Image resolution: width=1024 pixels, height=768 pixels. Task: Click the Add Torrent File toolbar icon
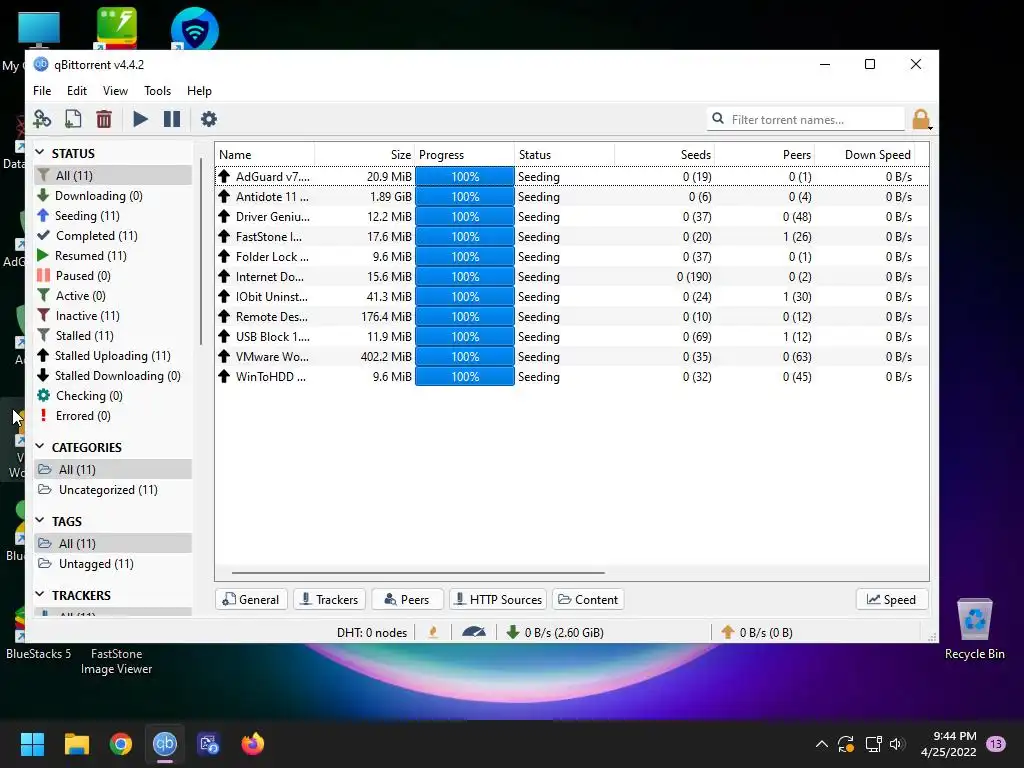click(73, 119)
